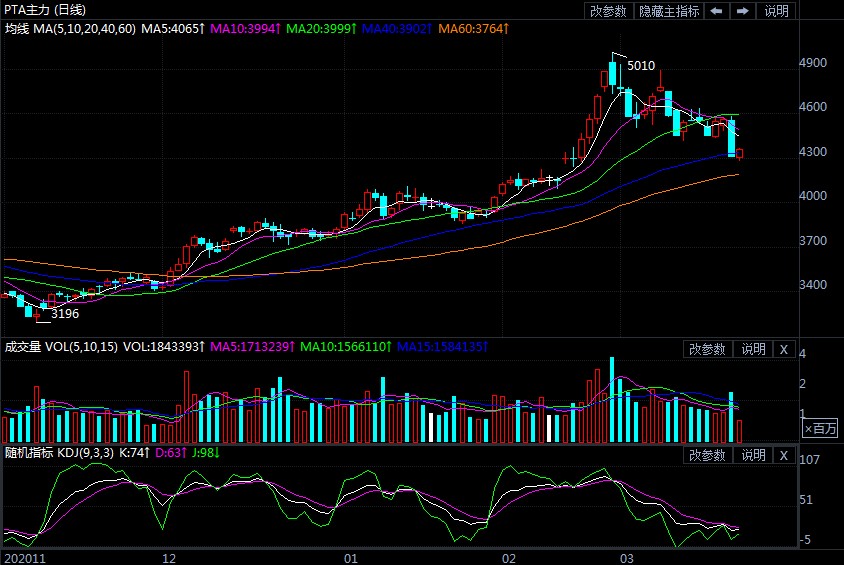Viewport: 844px width, 565px height.
Task: Click the MA20:3999 value
Action: [321, 29]
